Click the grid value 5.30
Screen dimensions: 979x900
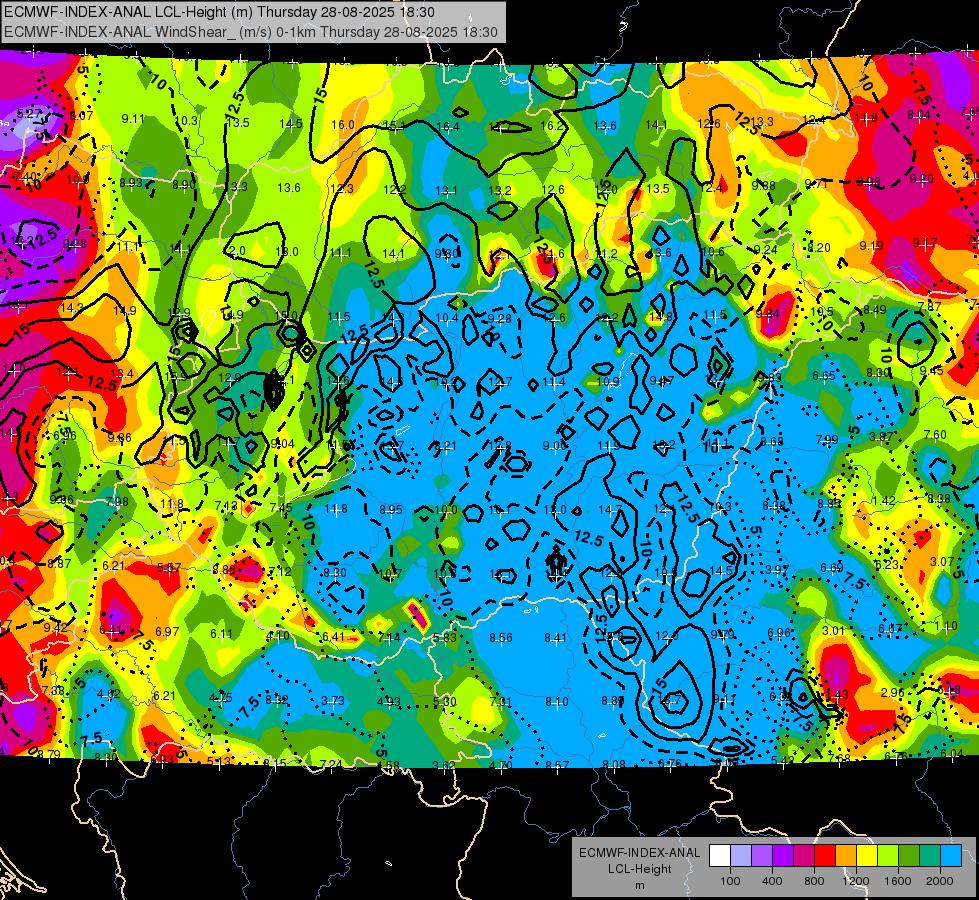coord(445,701)
